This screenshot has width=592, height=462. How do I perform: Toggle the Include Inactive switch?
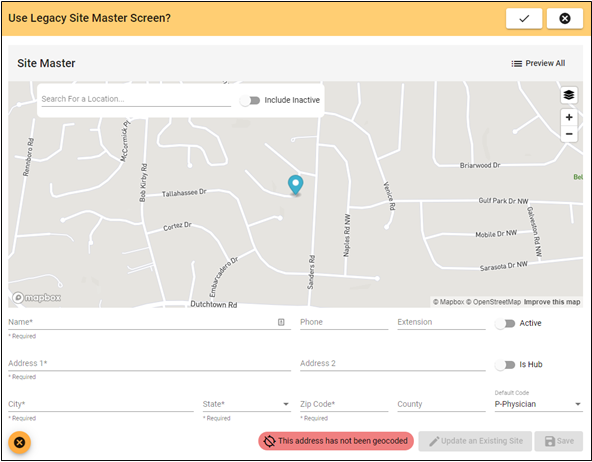point(250,100)
